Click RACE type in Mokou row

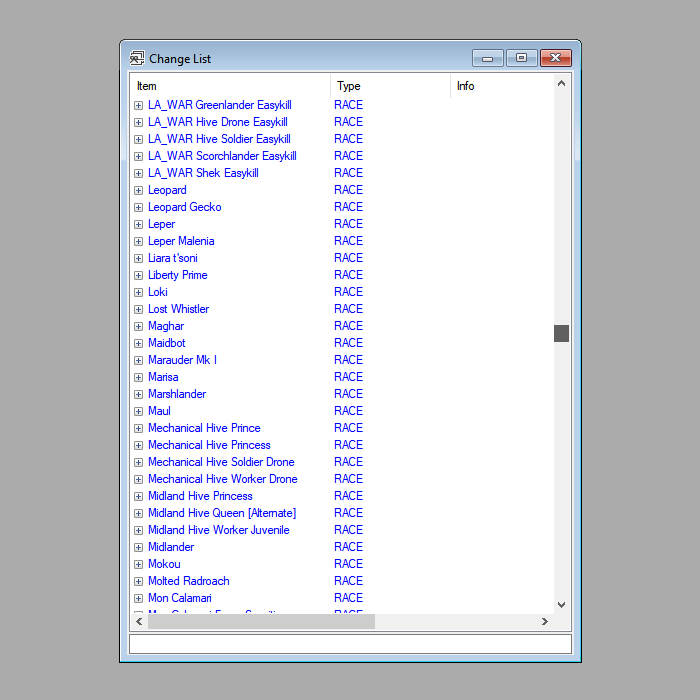[x=348, y=564]
